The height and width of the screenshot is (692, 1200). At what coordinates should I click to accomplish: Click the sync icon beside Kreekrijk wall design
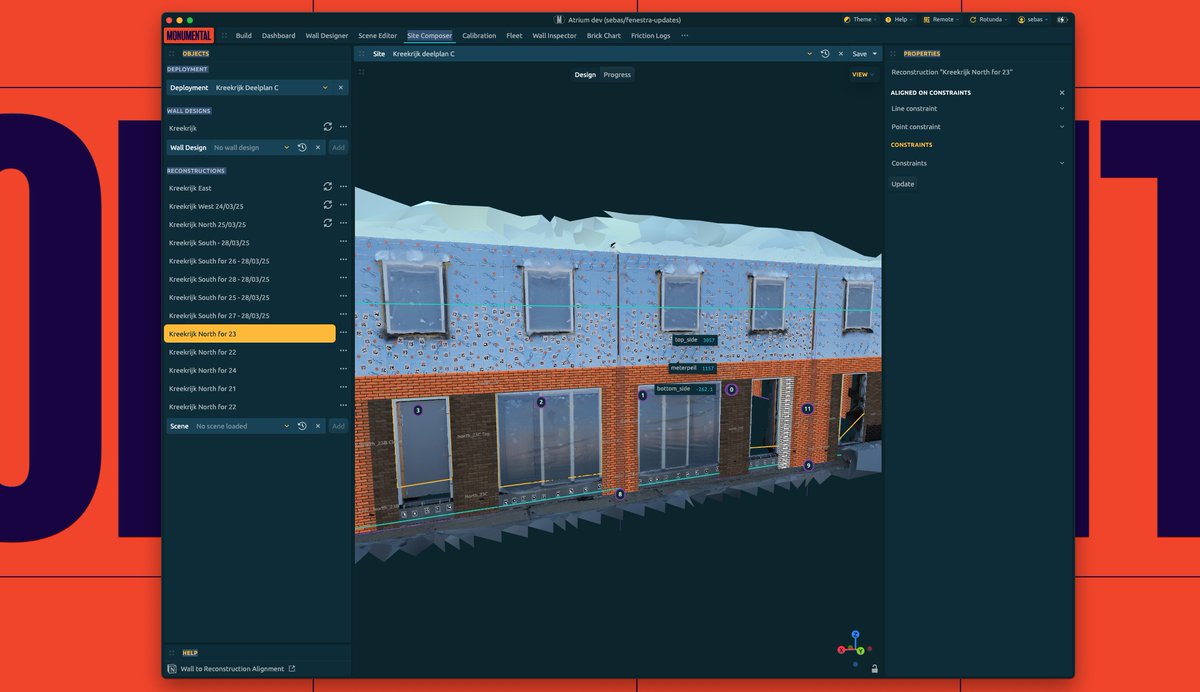click(328, 127)
